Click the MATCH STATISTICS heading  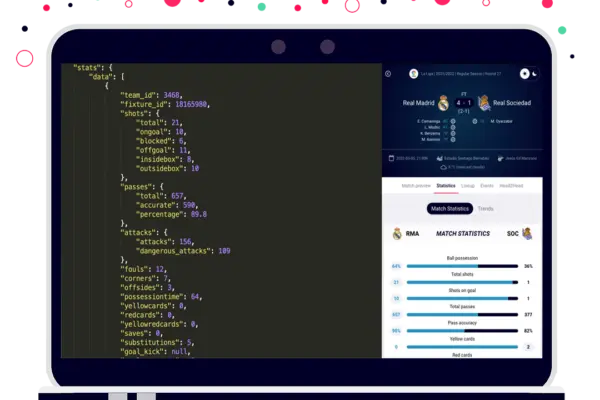(463, 233)
